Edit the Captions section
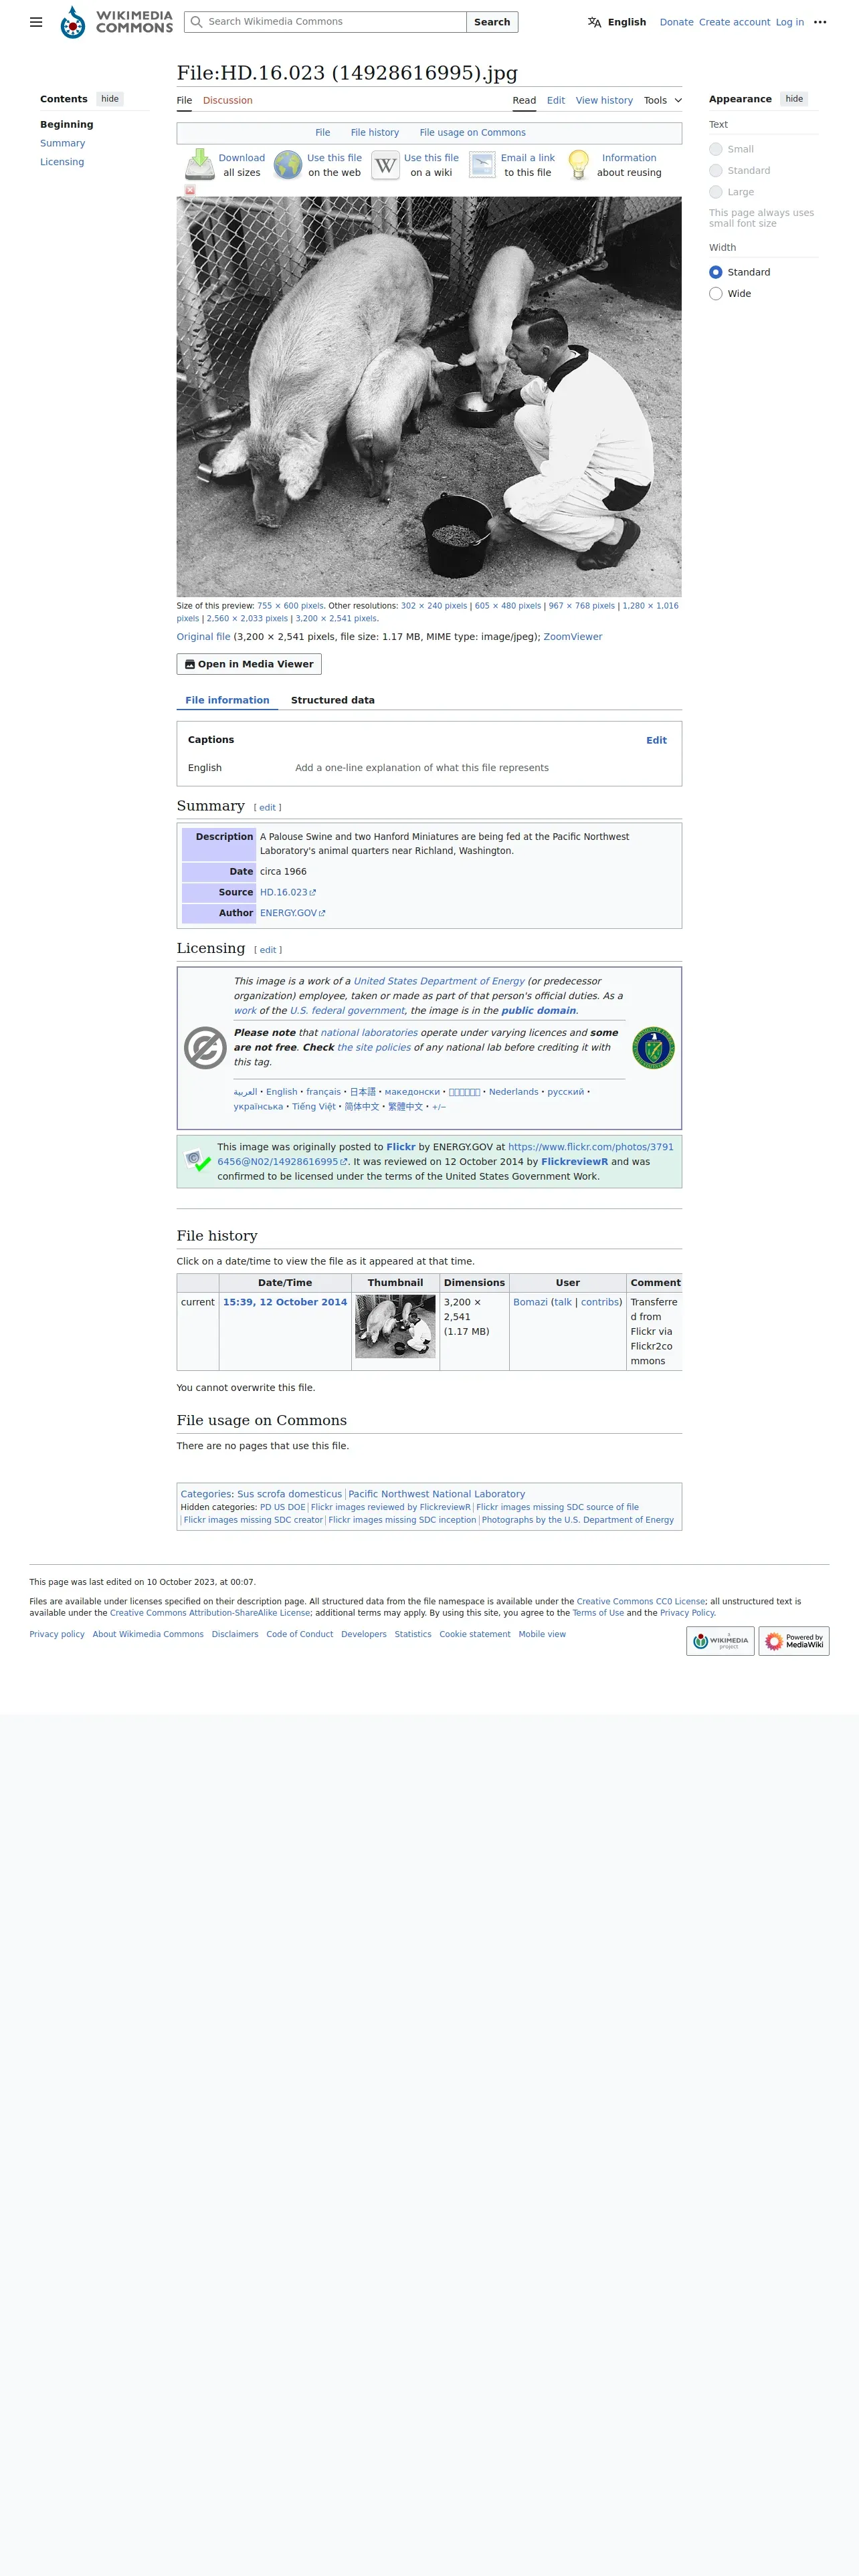 click(x=656, y=740)
